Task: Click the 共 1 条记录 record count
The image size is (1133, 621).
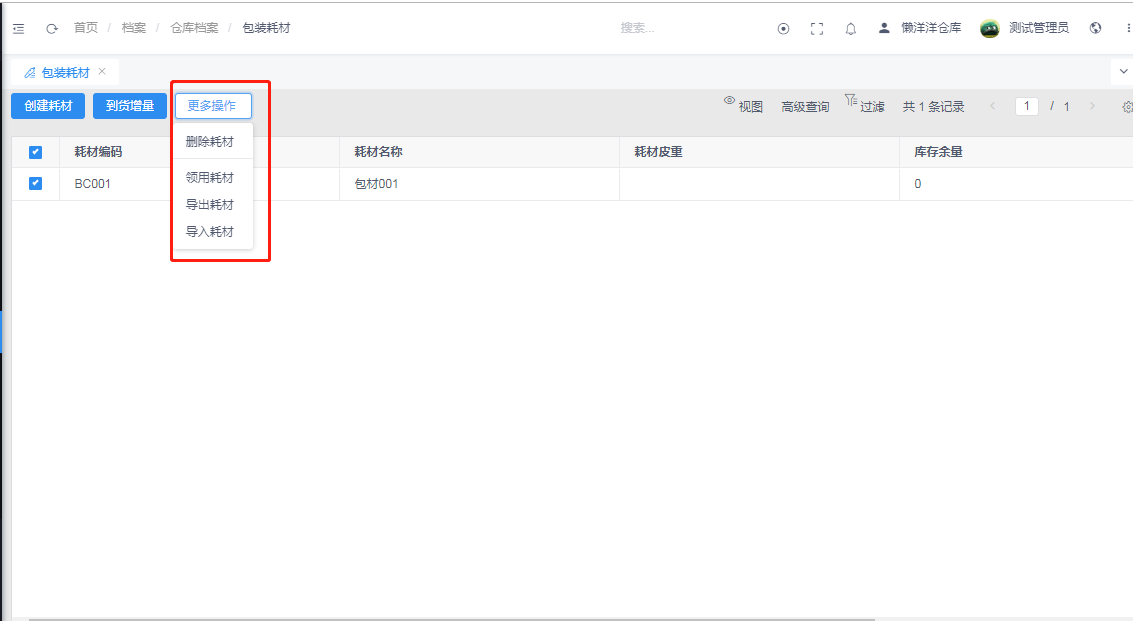Action: pos(933,107)
